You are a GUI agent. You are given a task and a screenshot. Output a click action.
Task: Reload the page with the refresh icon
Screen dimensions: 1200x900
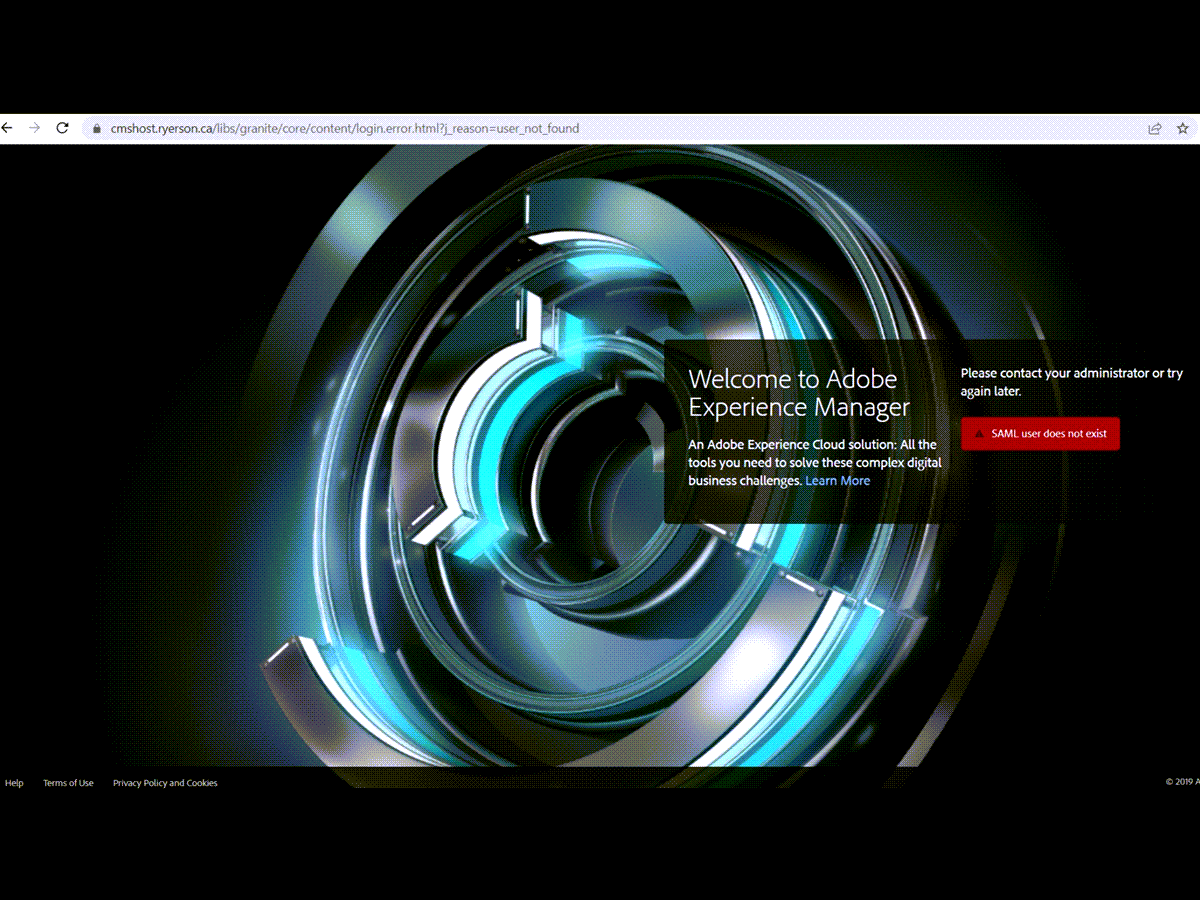(62, 128)
